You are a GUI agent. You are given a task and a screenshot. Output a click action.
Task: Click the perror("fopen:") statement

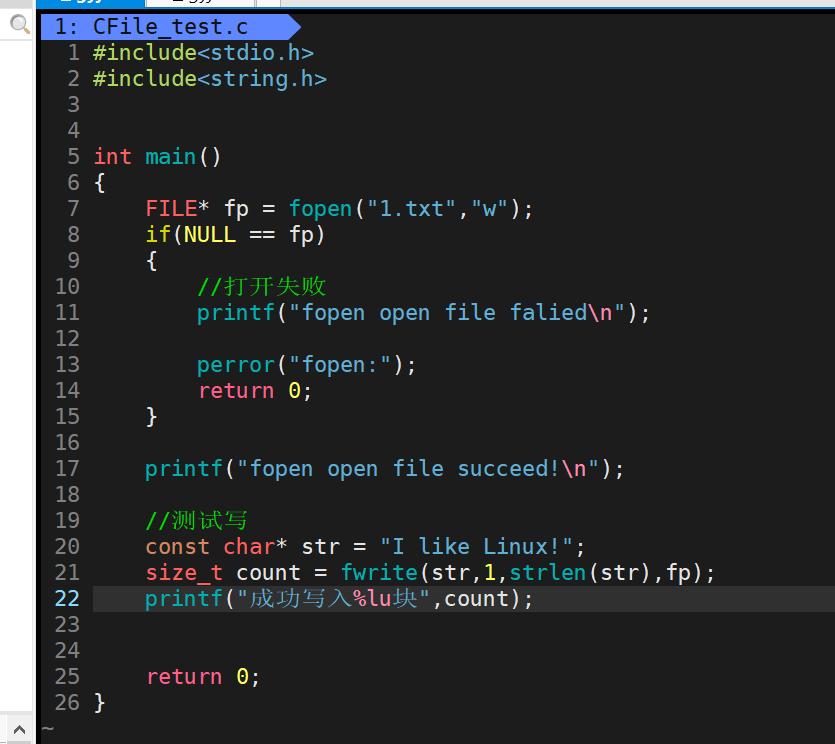click(x=306, y=365)
